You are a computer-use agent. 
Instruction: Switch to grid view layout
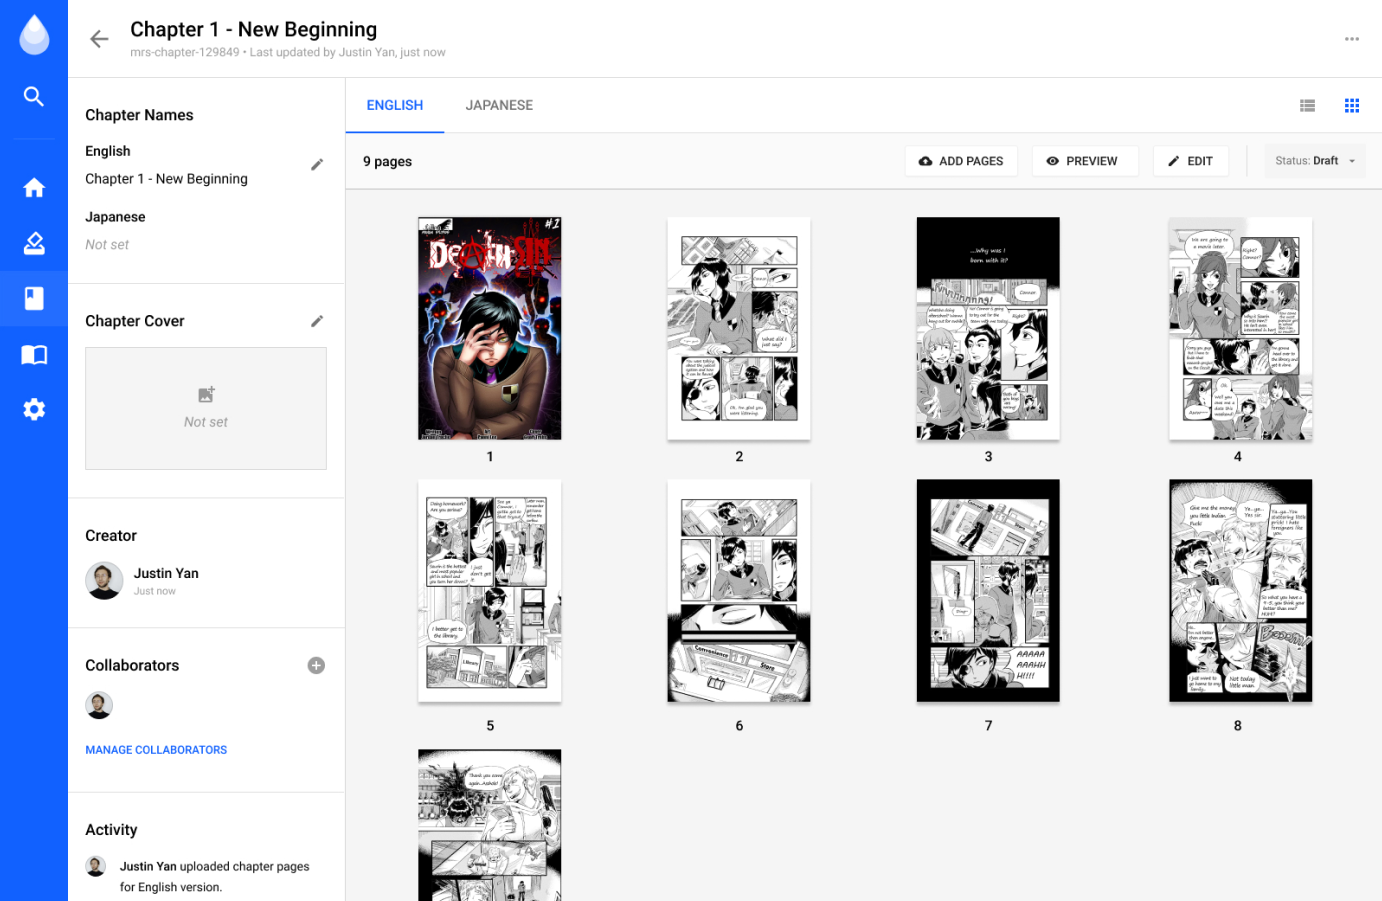tap(1352, 106)
